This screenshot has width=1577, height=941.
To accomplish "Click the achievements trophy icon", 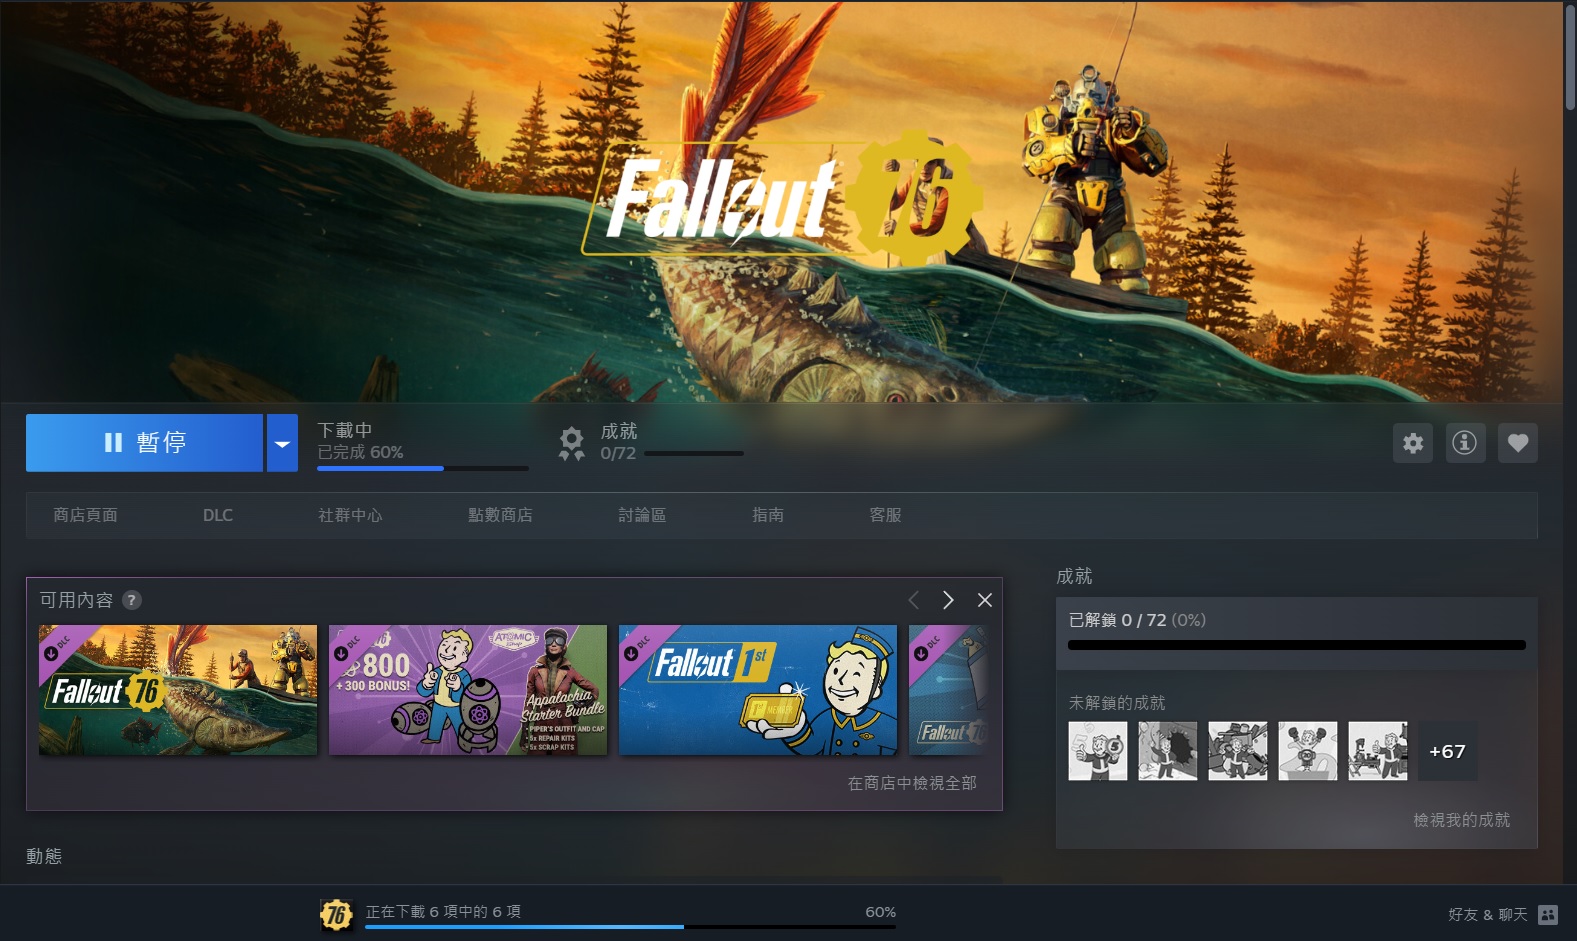I will click(x=571, y=443).
